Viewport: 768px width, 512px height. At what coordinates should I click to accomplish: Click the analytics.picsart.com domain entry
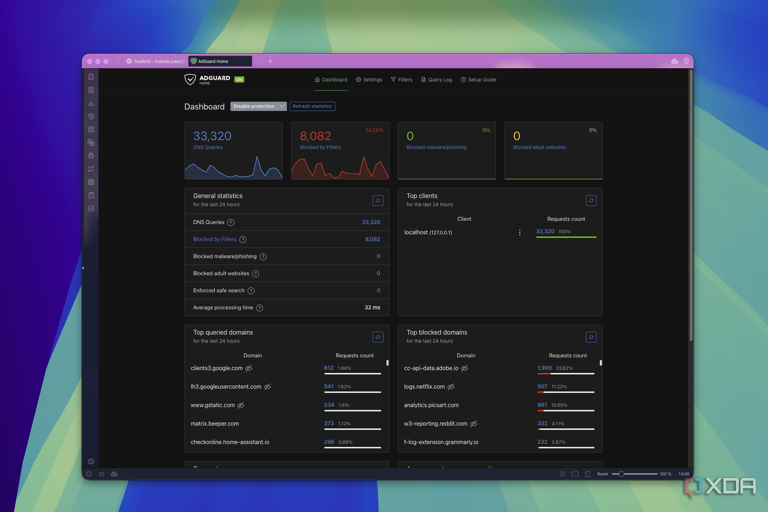click(431, 405)
